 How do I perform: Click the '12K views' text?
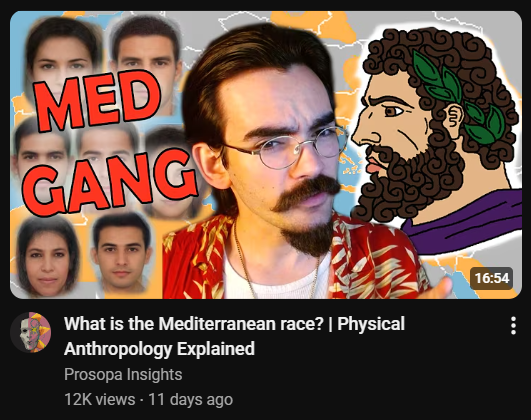click(100, 399)
